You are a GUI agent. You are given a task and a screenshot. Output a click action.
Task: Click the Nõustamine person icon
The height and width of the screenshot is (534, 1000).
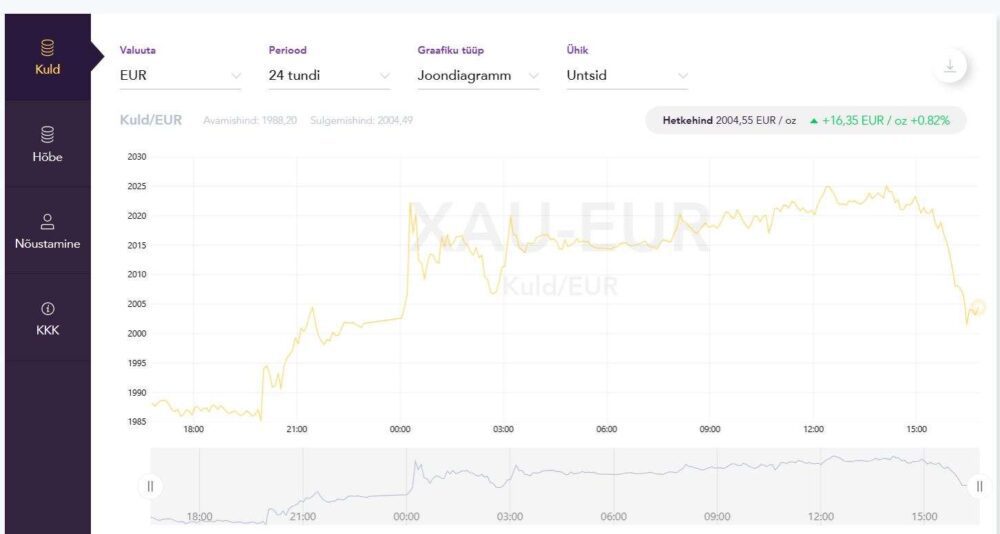[47, 221]
